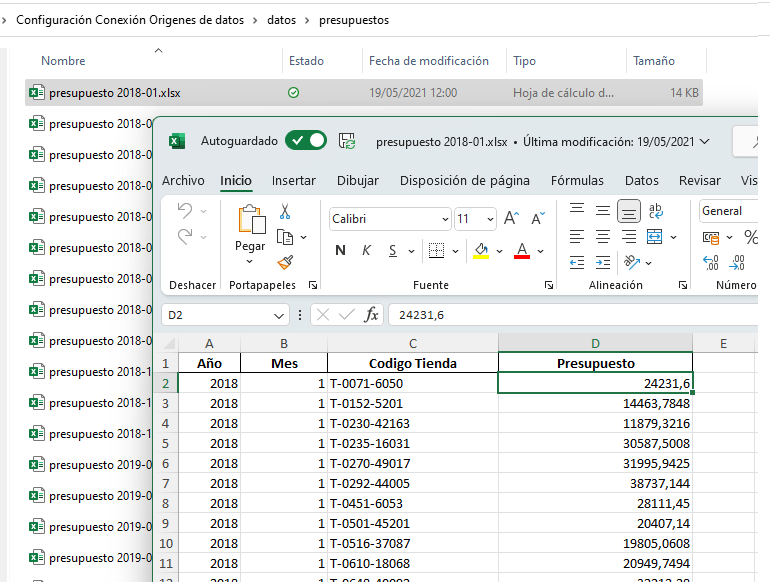Click the Cut scissors icon
Screen dimensions: 770x582
tap(285, 212)
